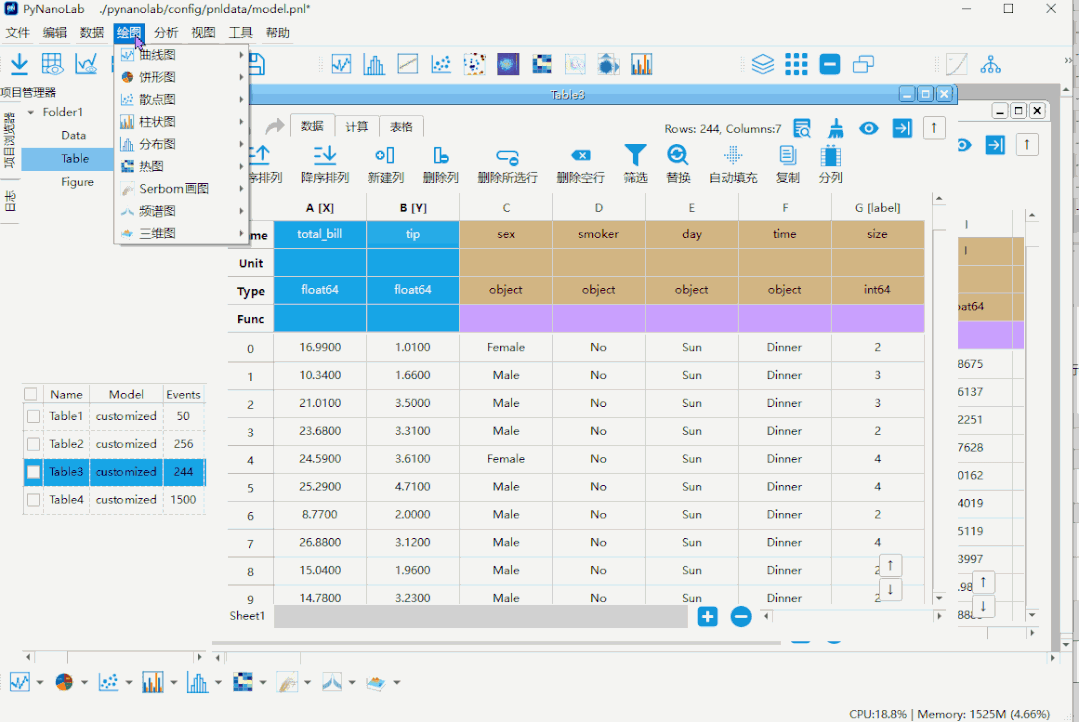Click the blue export arrow button in Table3
The width and height of the screenshot is (1079, 722).
902,128
